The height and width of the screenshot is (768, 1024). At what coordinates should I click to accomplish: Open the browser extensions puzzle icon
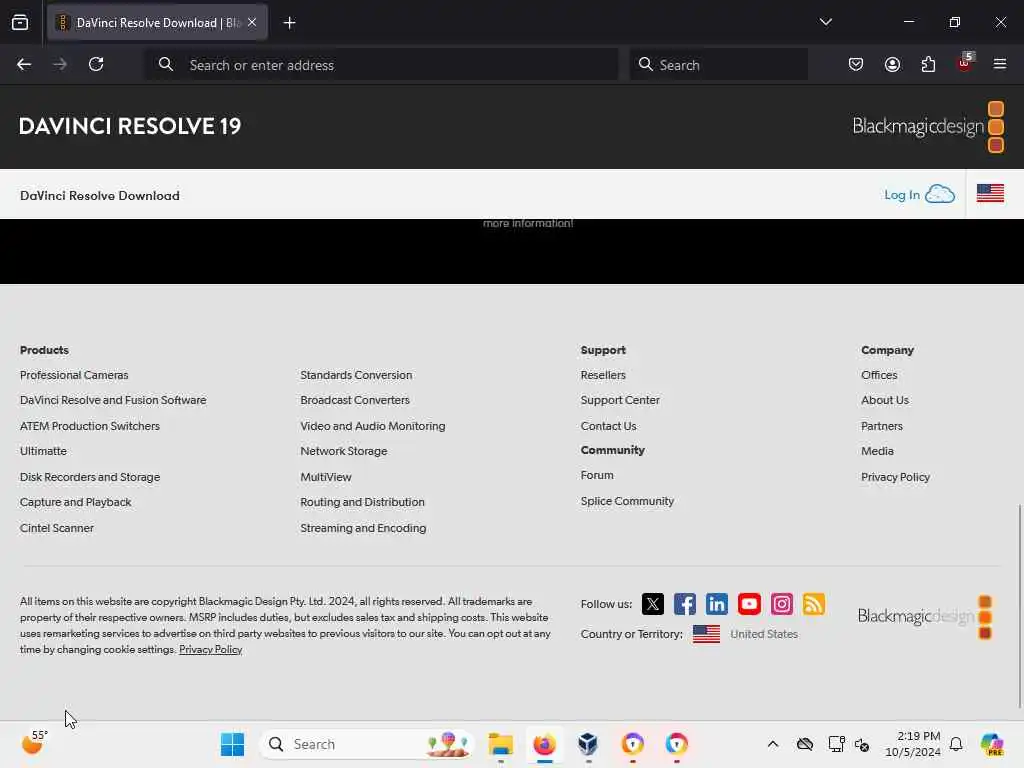click(x=928, y=64)
